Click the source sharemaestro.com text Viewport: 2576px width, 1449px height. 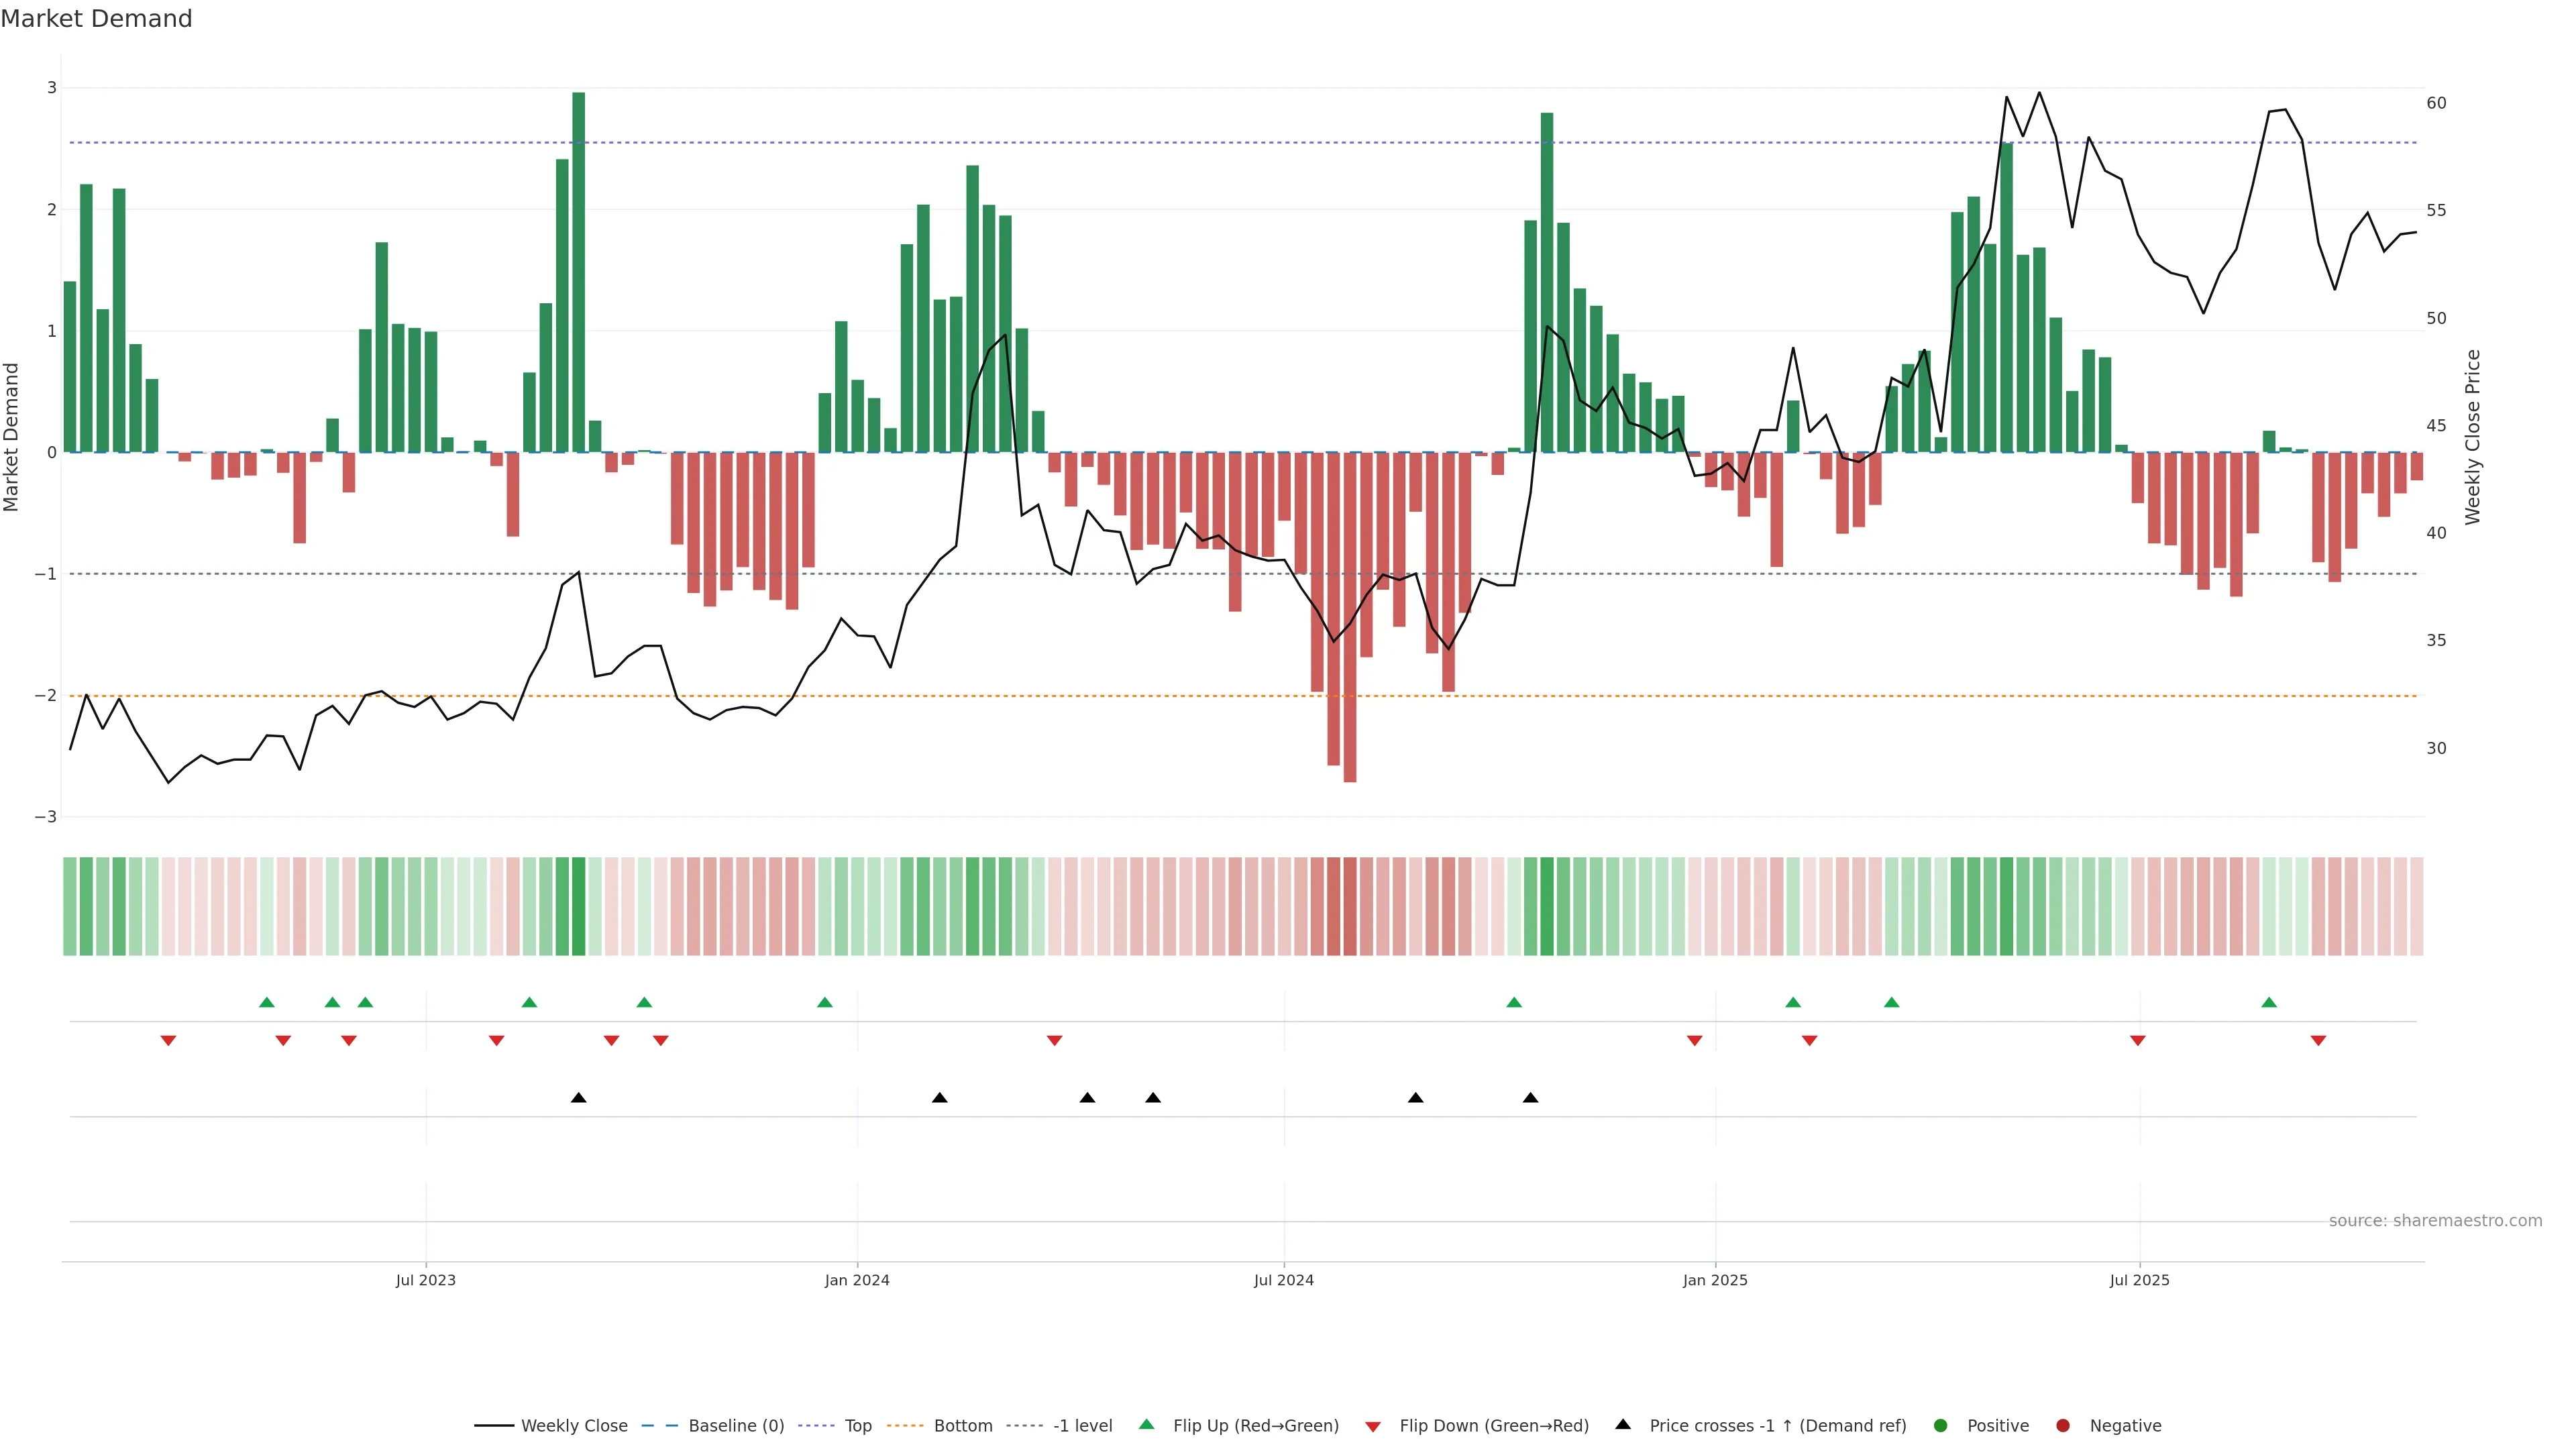tap(2435, 1221)
